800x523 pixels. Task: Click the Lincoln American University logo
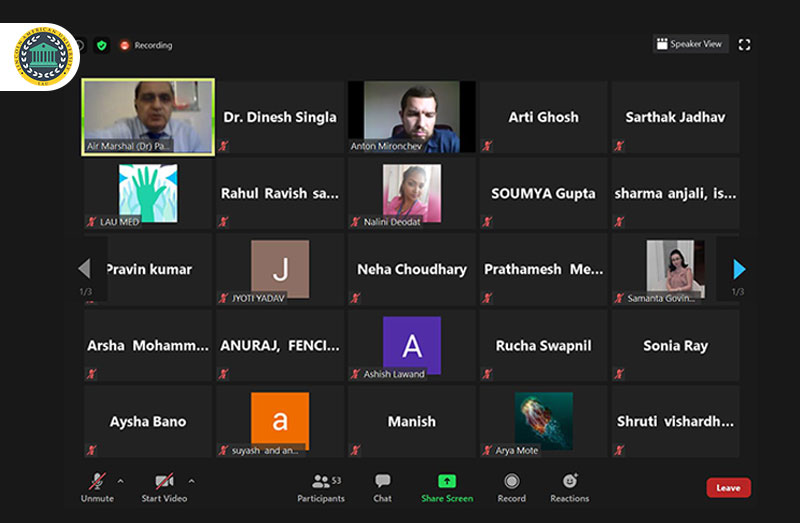43,57
